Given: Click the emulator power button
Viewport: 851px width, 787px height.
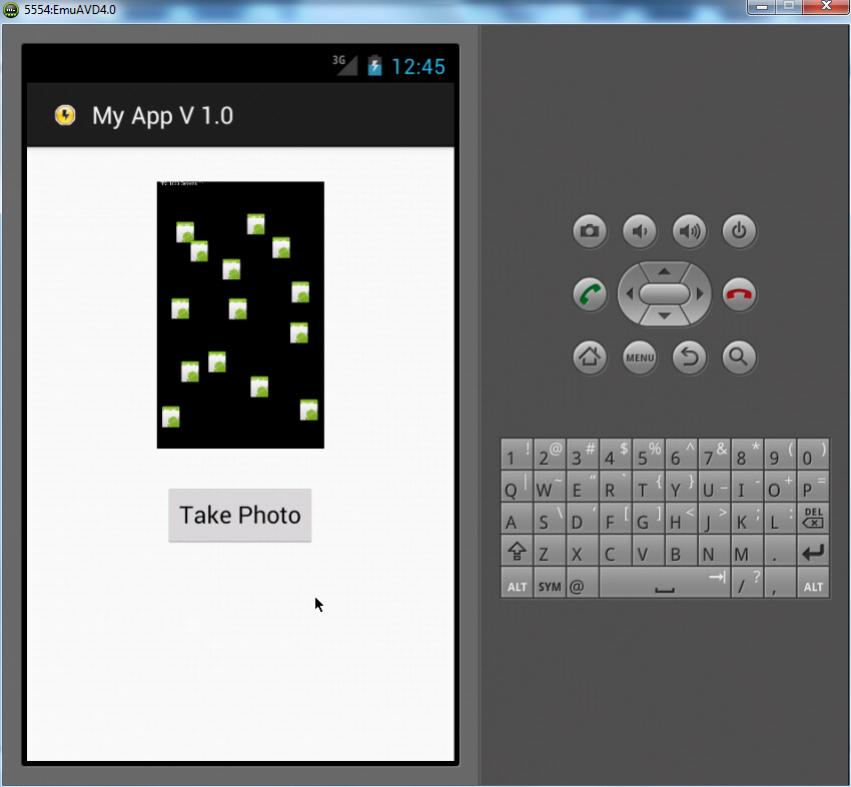Looking at the screenshot, I should tap(739, 231).
